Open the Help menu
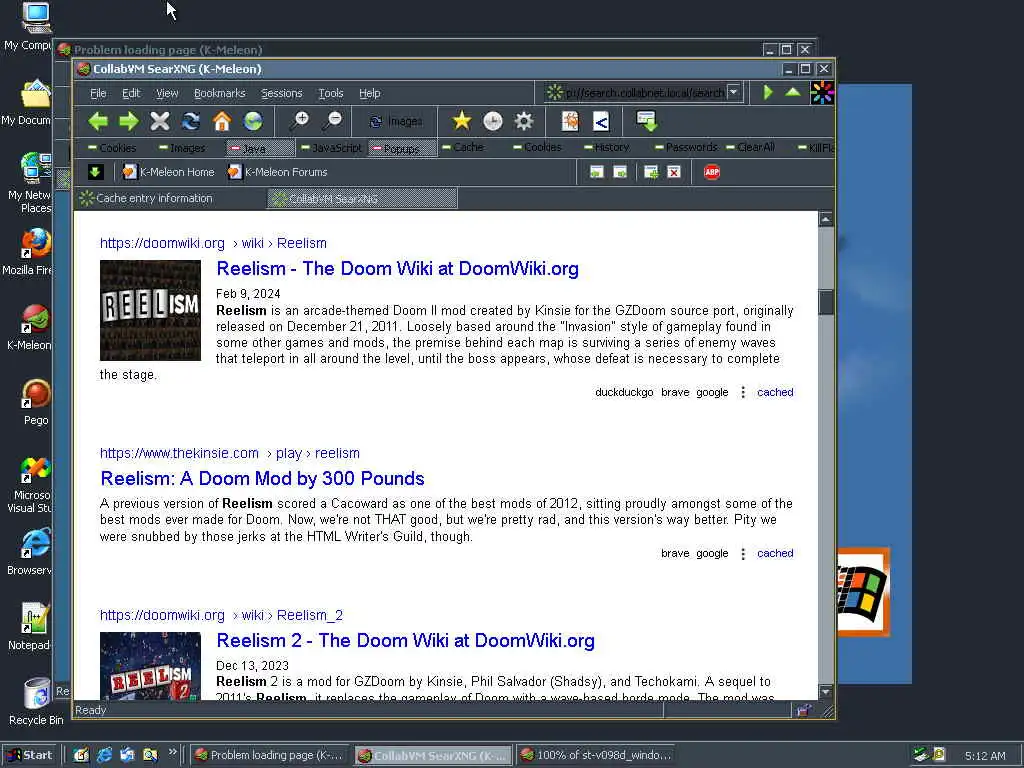1024x768 pixels. (370, 93)
